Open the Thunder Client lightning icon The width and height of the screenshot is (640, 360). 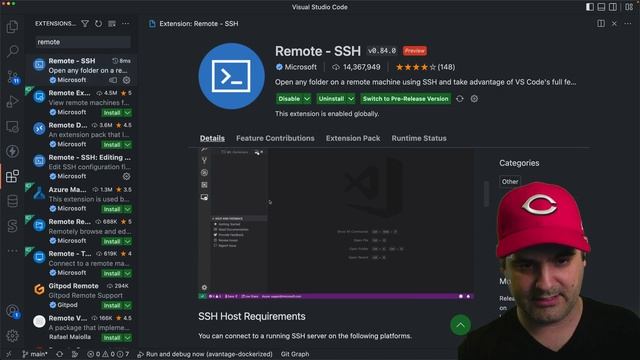point(12,151)
